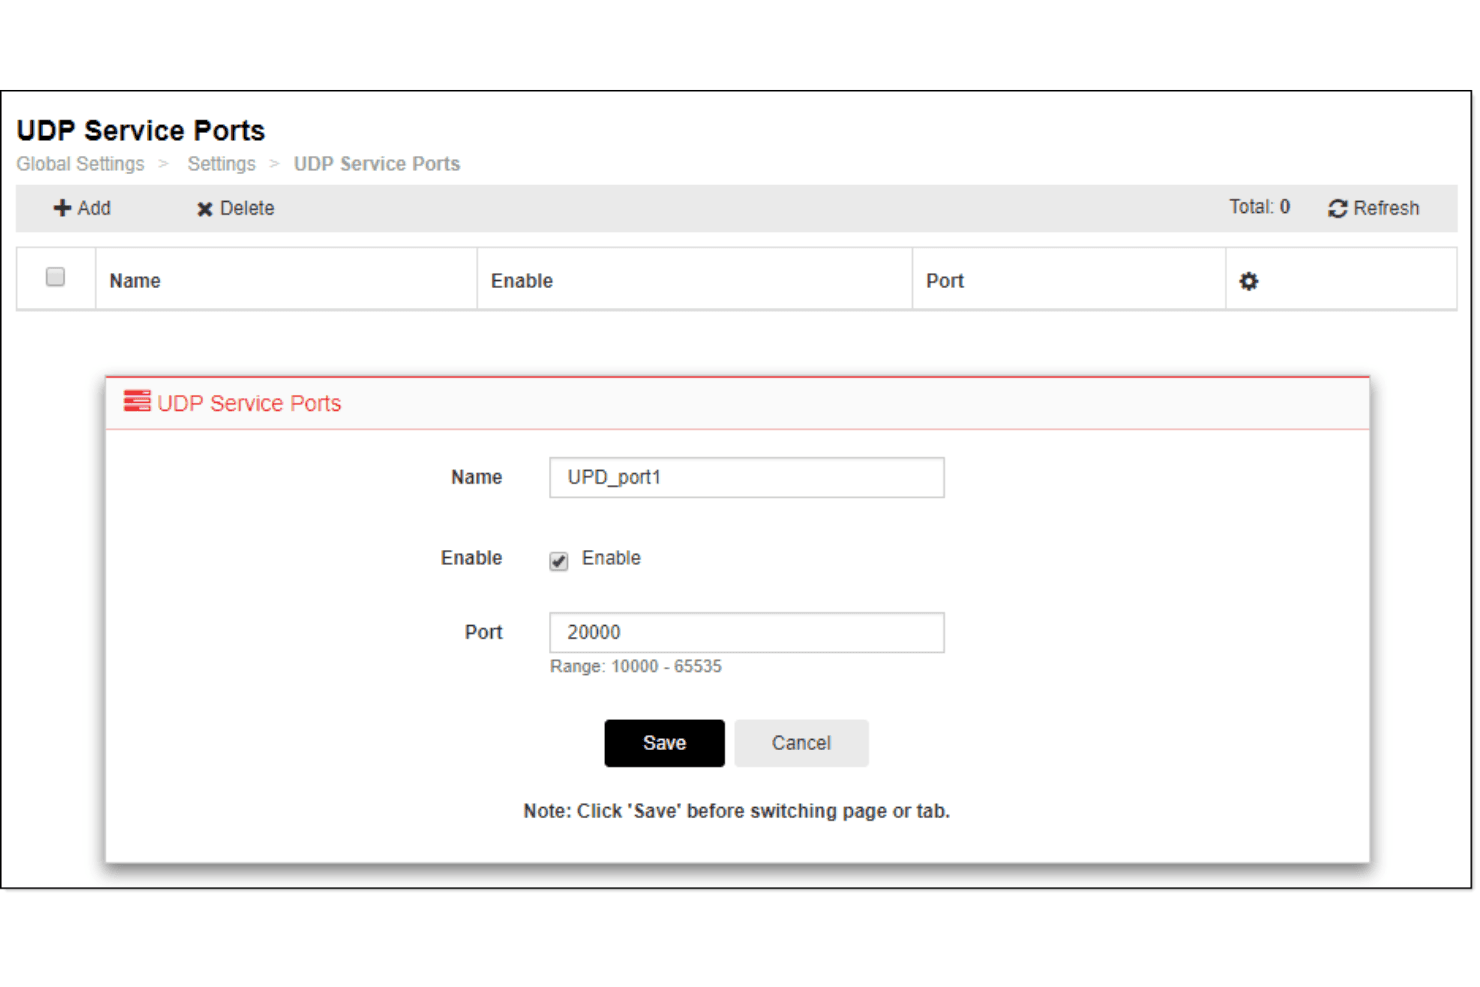1480x987 pixels.
Task: Click the UDP Service Ports page heading
Action: [x=141, y=131]
